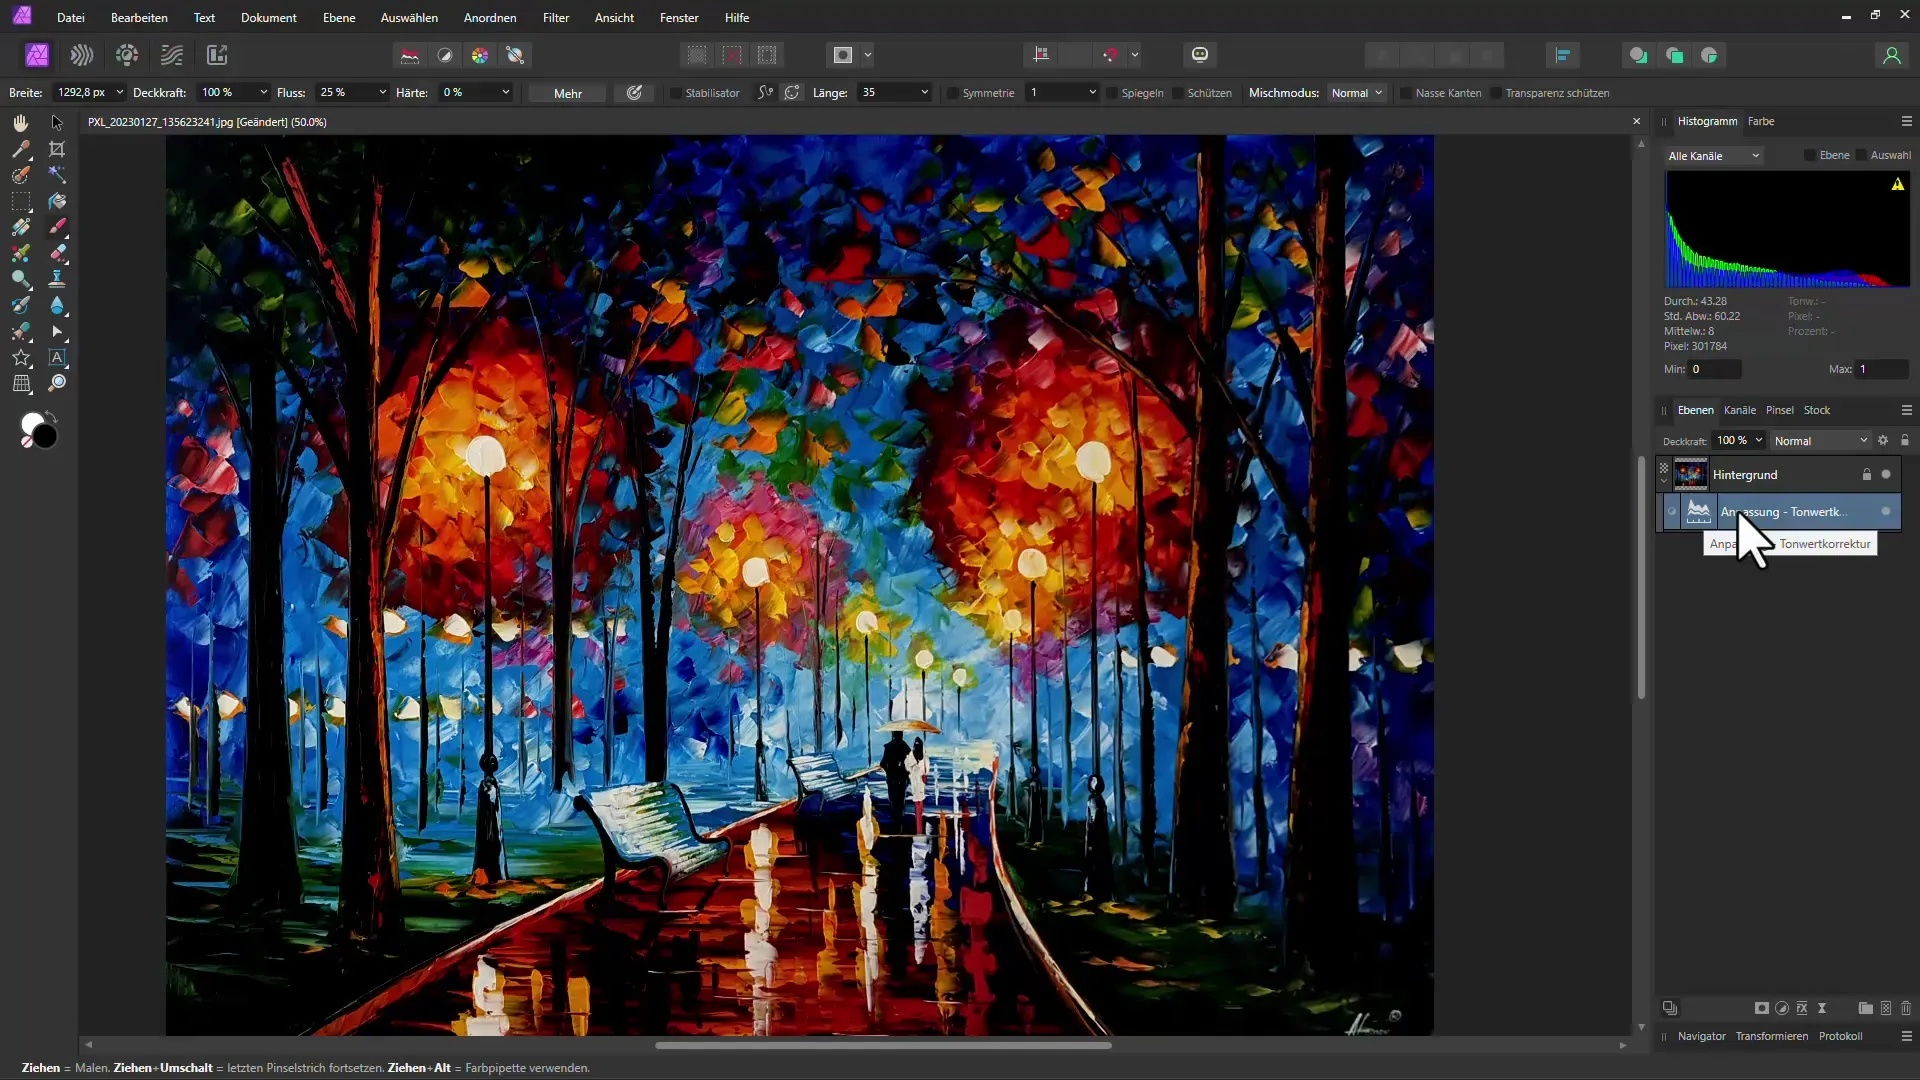Open the Härte dropdown
The height and width of the screenshot is (1080, 1920).
(506, 92)
